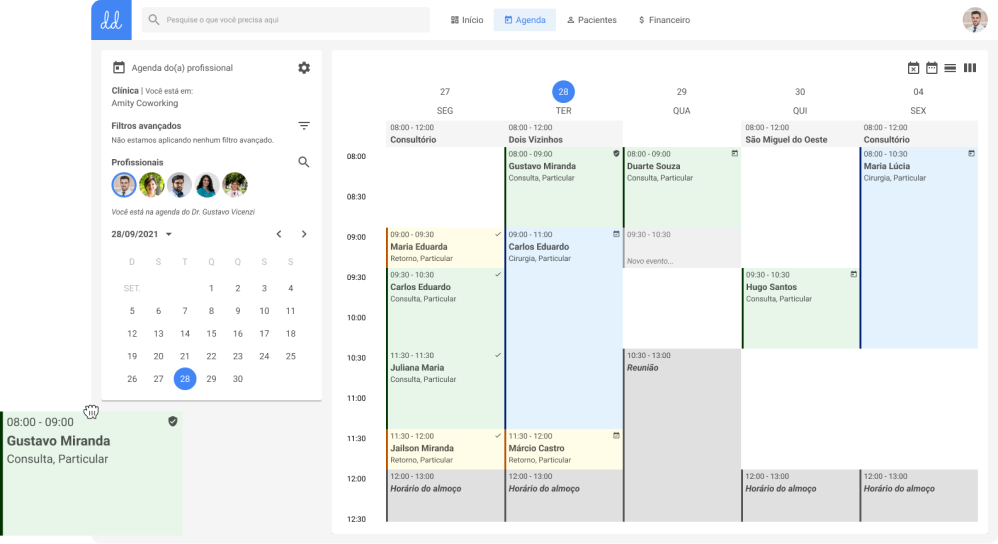
Task: Select day 29 in the mini calendar
Action: pos(211,379)
